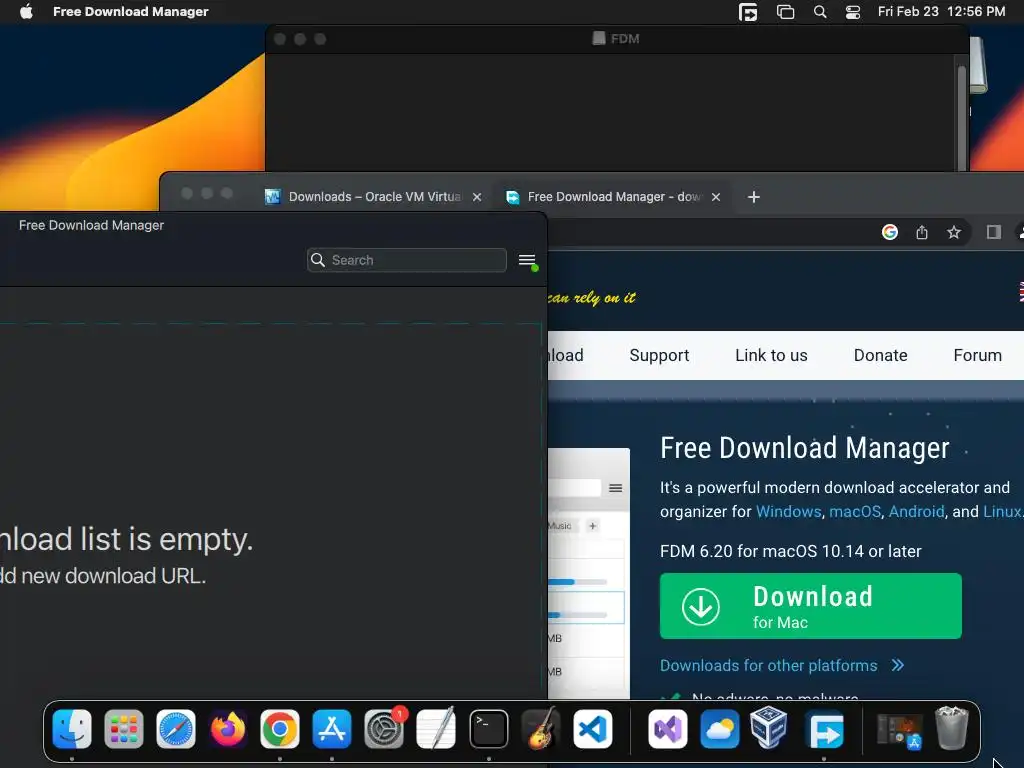Launch Terminal from the dock
This screenshot has height=768, width=1024.
tap(488, 729)
